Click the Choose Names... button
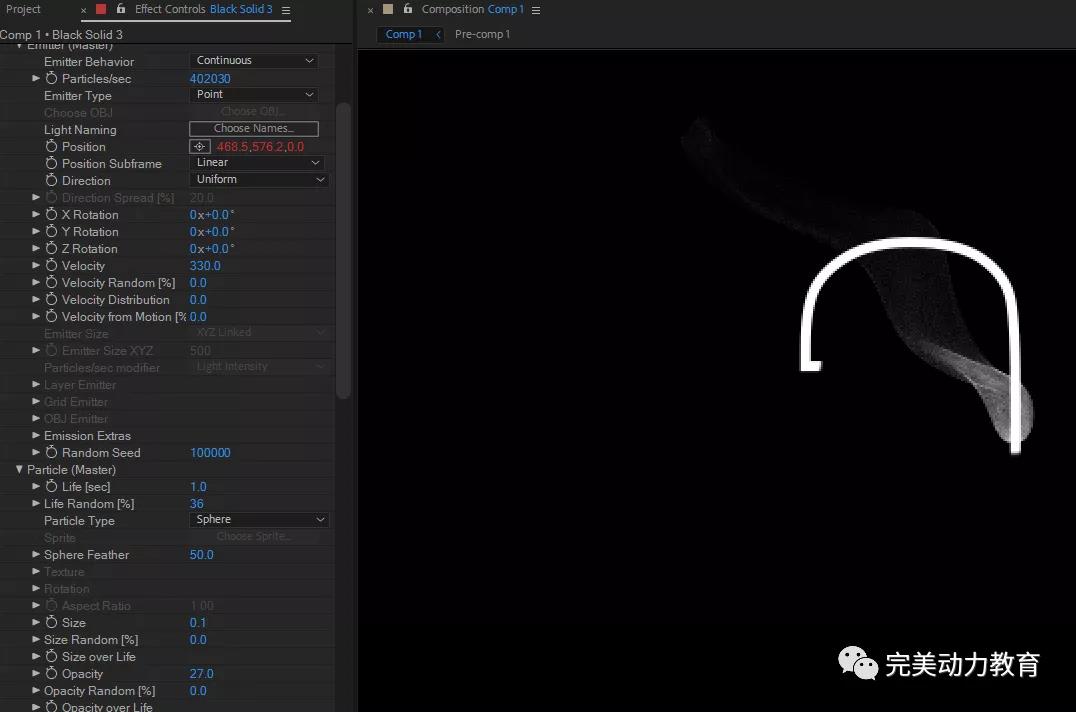The height and width of the screenshot is (712, 1076). click(x=254, y=129)
